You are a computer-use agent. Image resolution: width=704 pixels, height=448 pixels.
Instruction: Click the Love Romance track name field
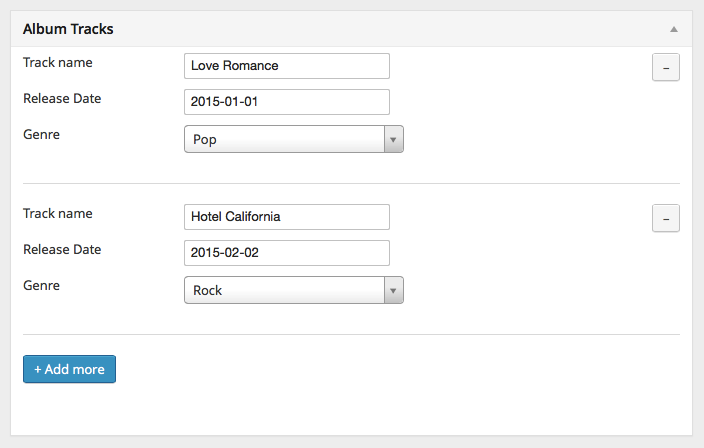(287, 66)
